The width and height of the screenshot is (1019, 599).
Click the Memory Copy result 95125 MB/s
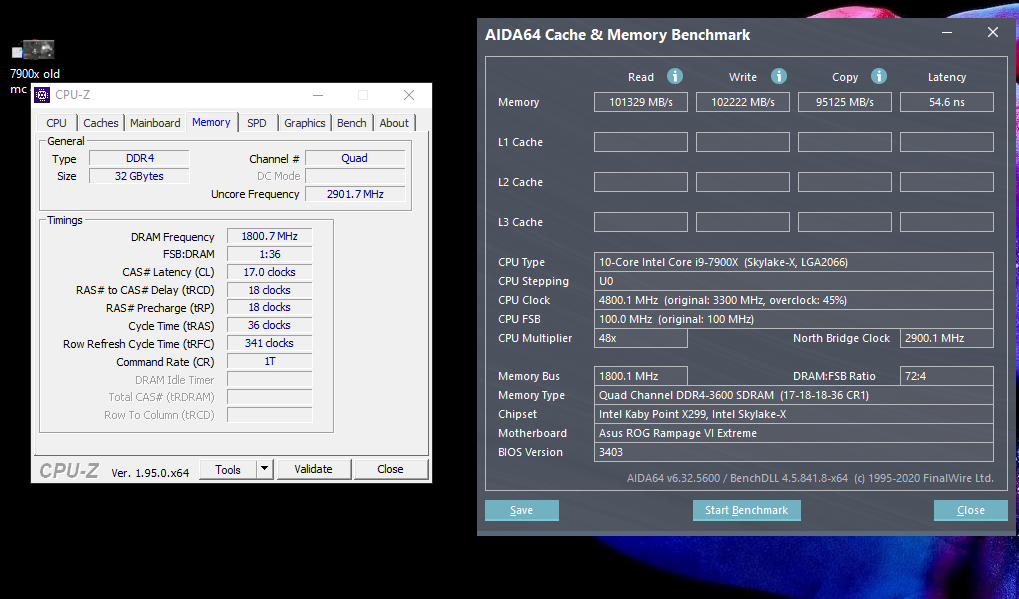tap(845, 102)
